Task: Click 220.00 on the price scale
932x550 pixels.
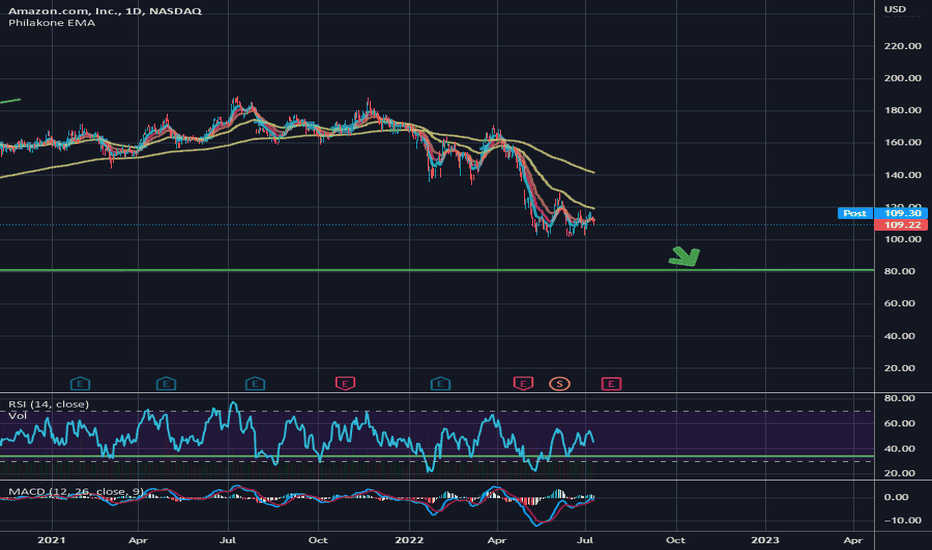Action: point(902,46)
